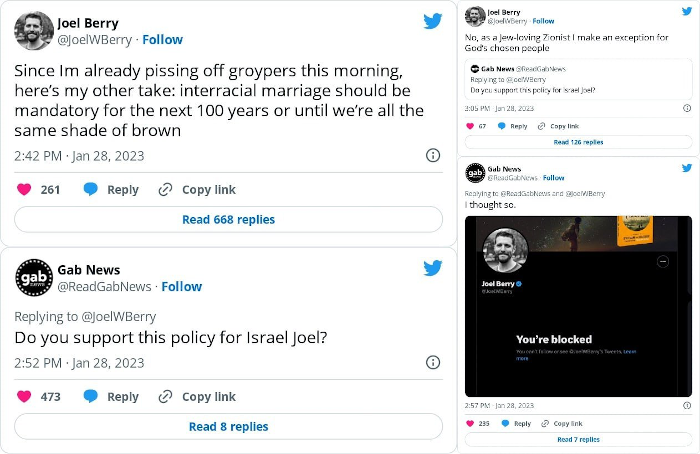Click the copy link chain icon on the 261-likes tweet
700x454 pixels.
click(x=166, y=190)
